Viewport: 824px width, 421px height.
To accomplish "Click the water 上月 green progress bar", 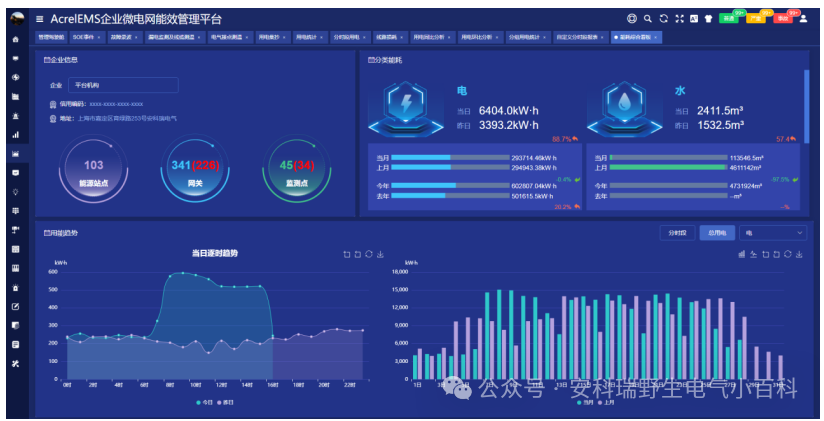I will click(668, 168).
